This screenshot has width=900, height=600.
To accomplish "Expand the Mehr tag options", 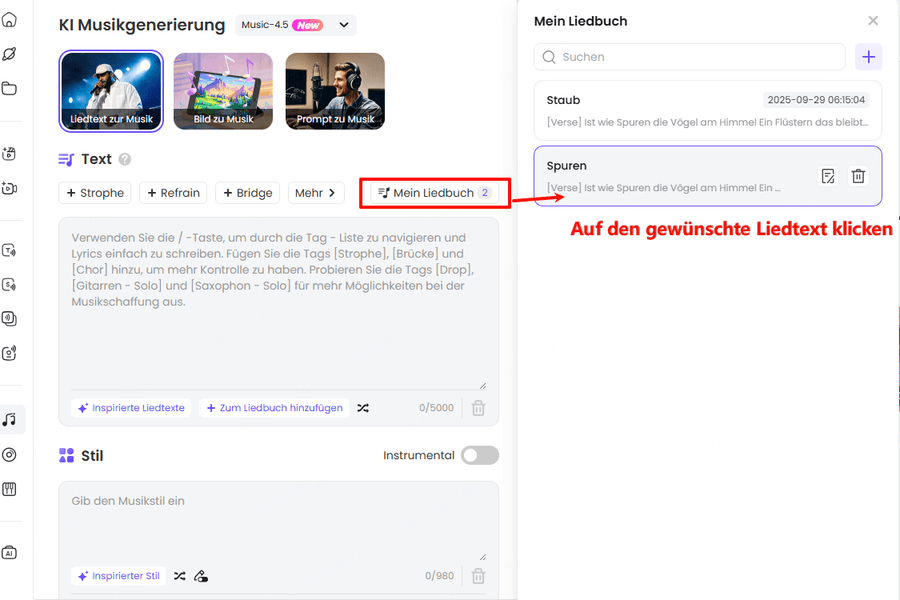I will click(316, 193).
